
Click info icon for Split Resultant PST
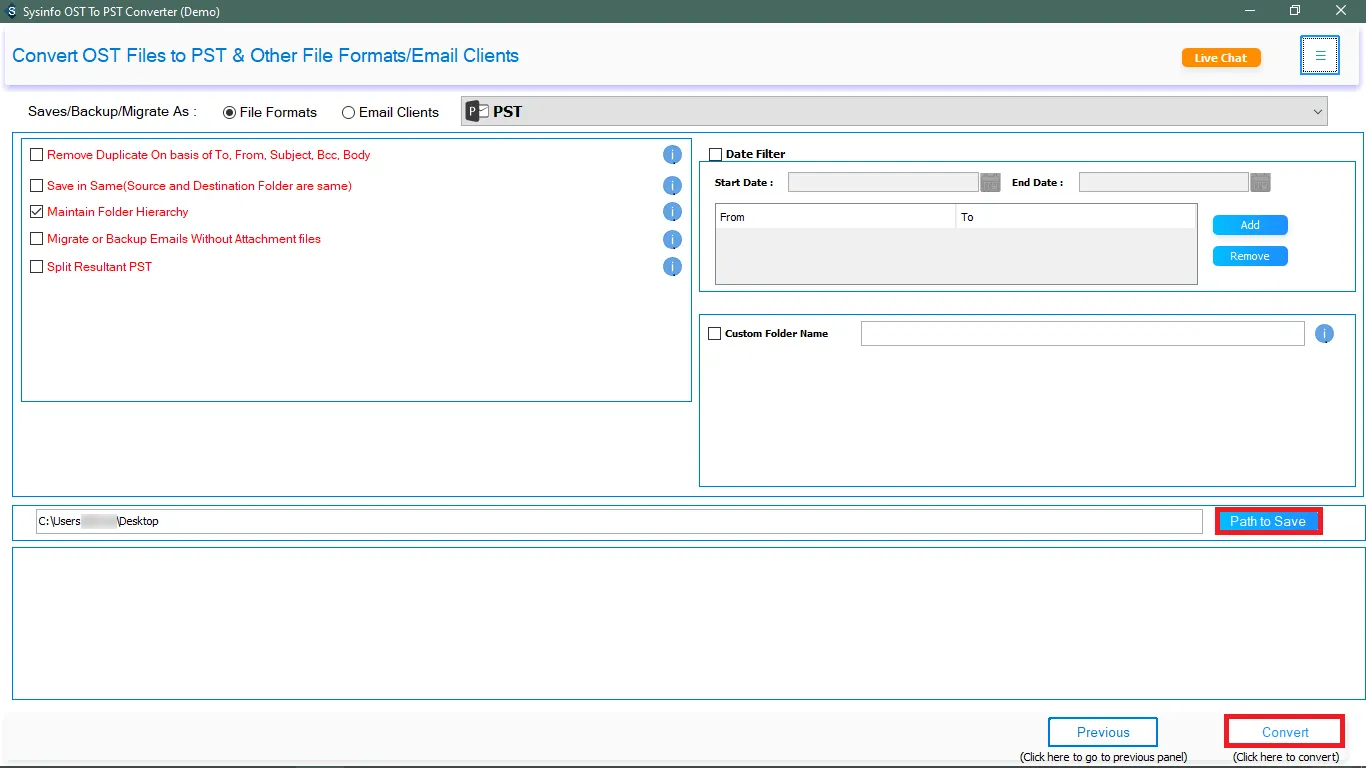[672, 267]
